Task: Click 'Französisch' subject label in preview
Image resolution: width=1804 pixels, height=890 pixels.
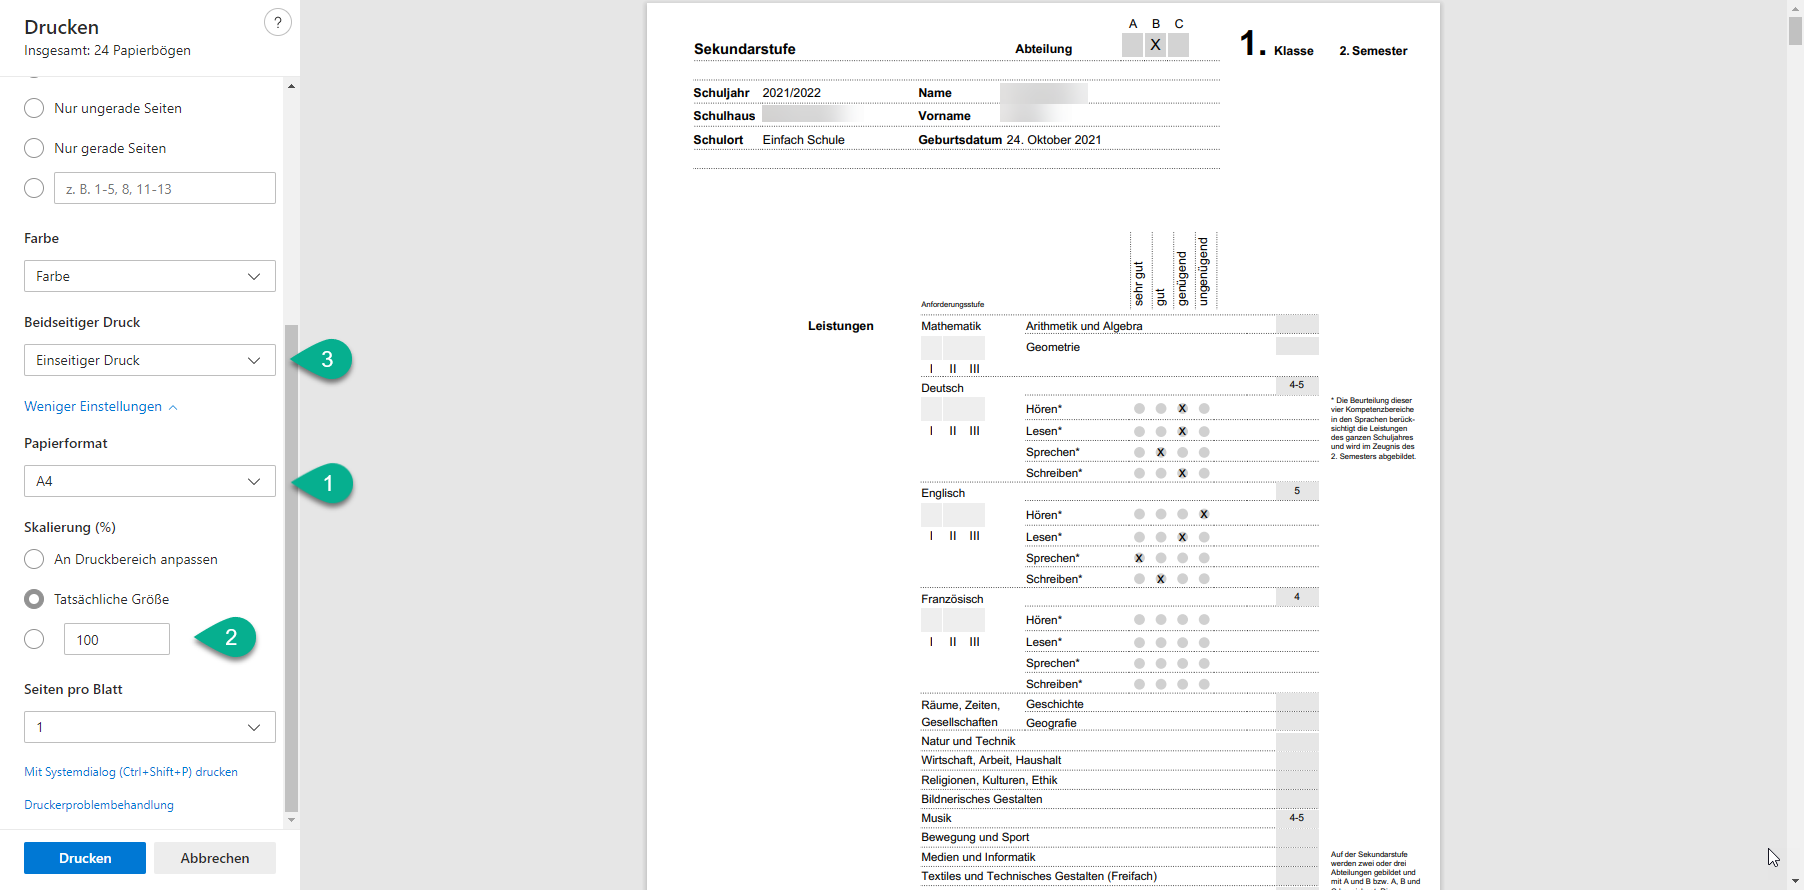Action: (x=952, y=599)
